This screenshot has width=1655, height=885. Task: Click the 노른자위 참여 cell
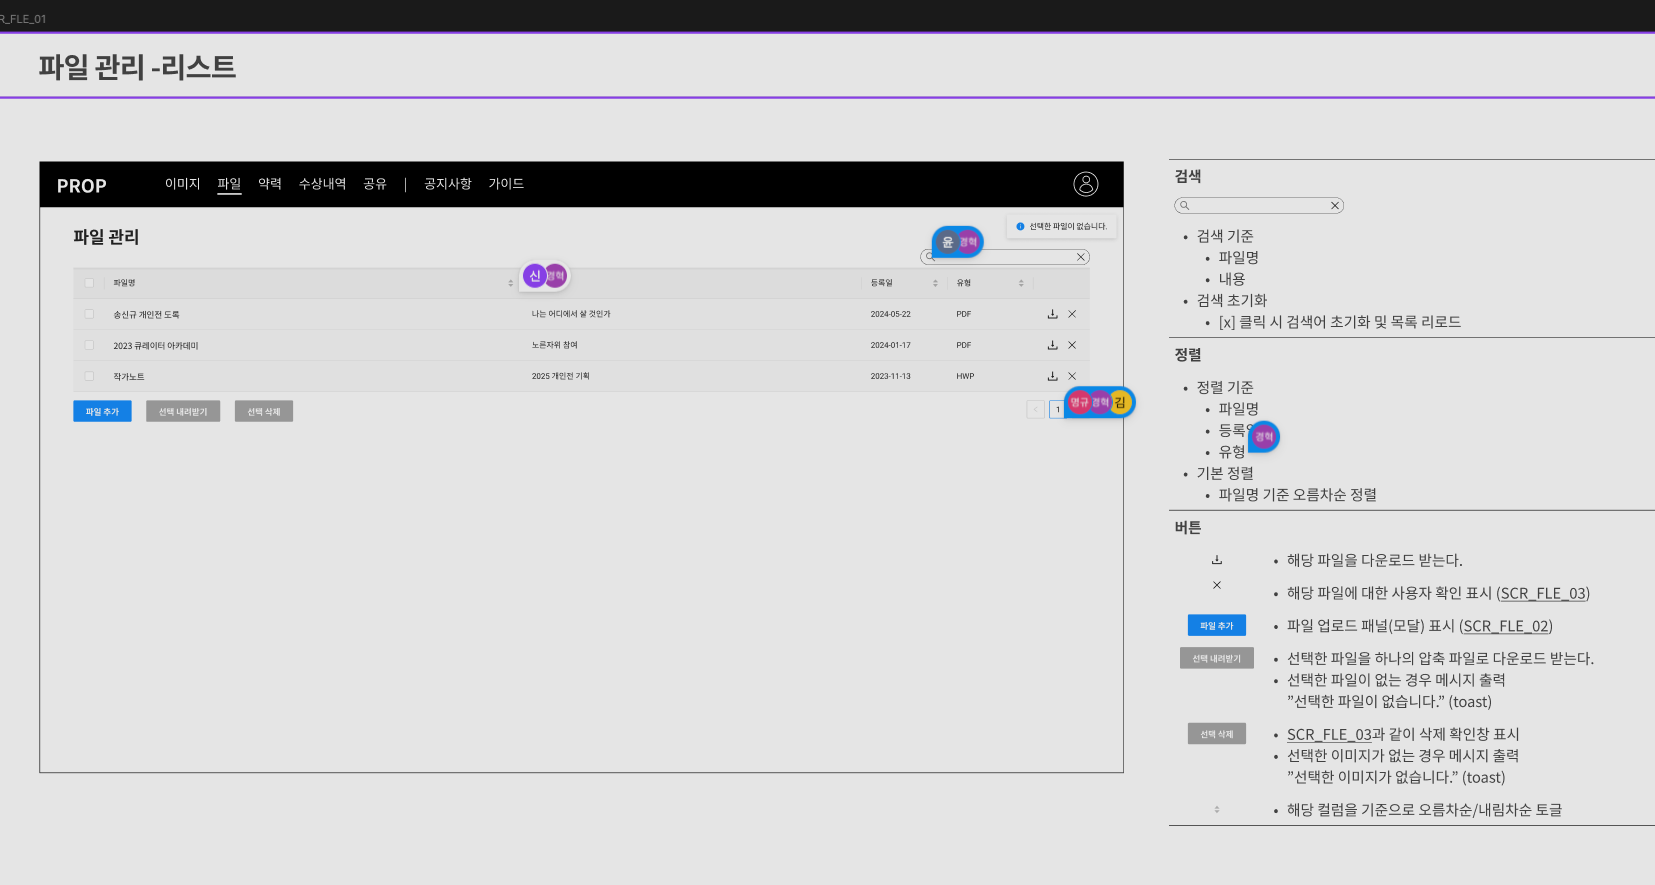pos(554,345)
